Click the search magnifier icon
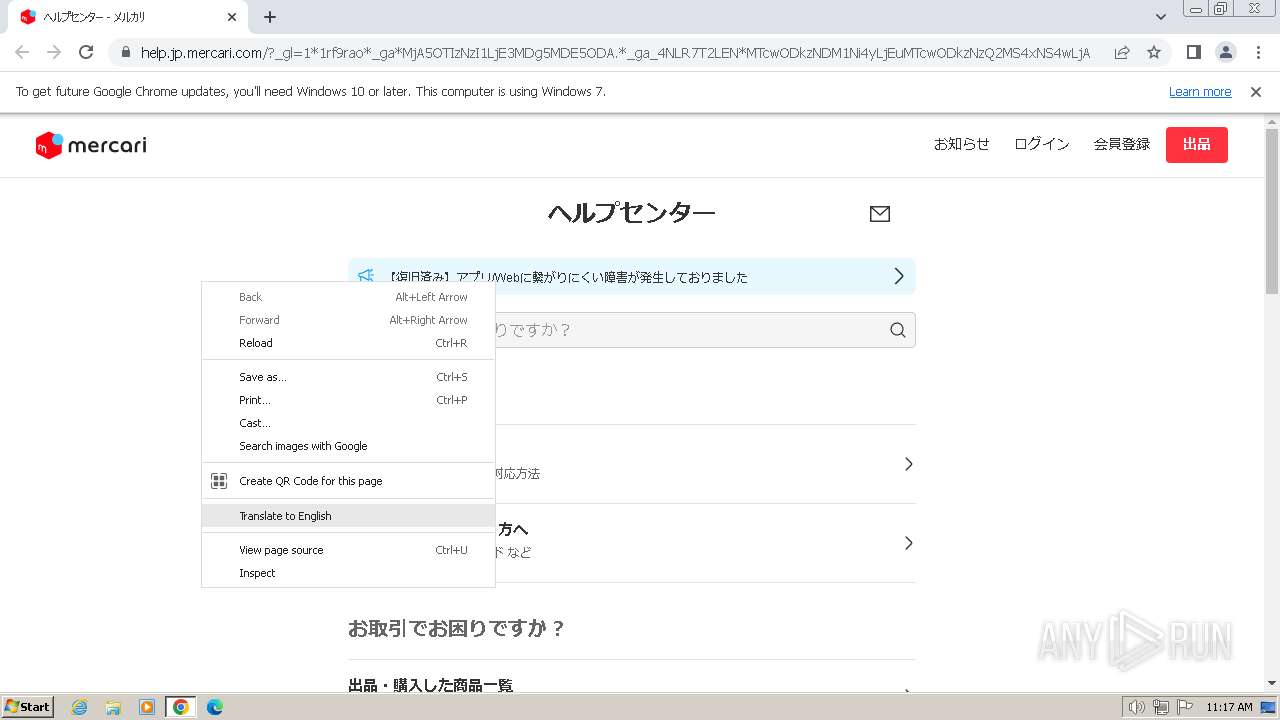Image resolution: width=1280 pixels, height=720 pixels. pos(898,330)
